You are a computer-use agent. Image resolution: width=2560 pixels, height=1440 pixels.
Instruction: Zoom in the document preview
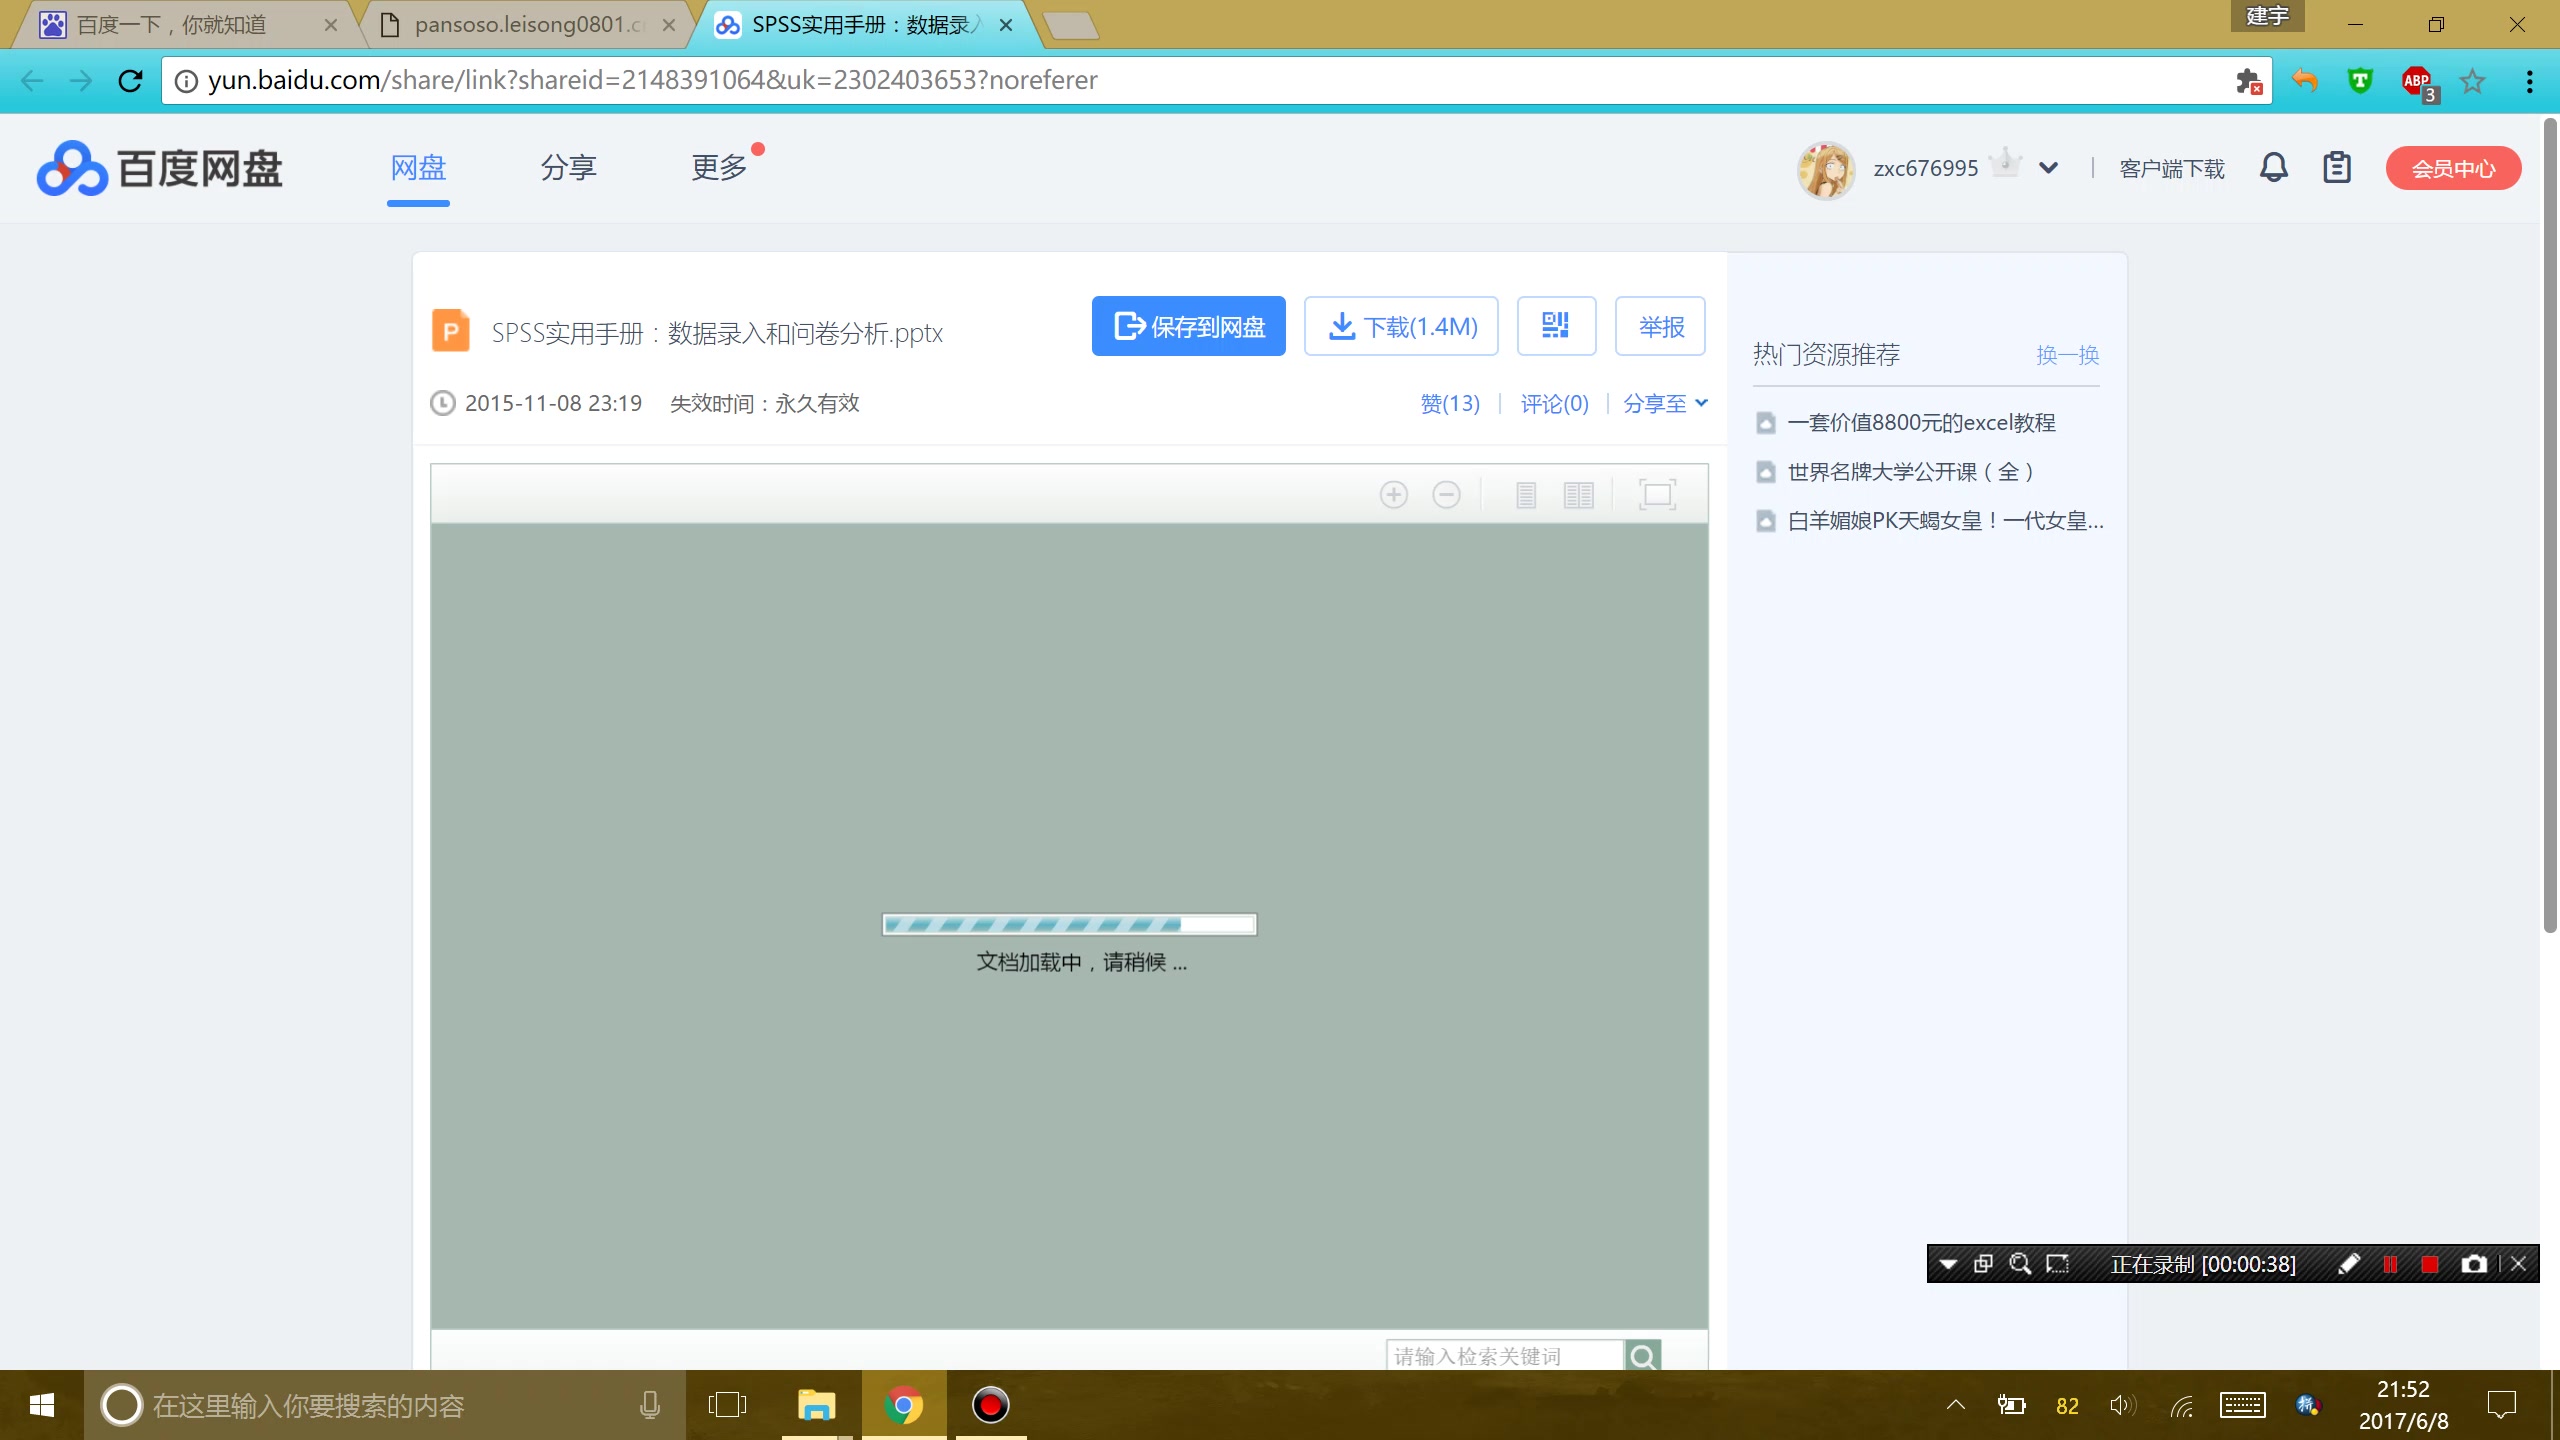1393,494
